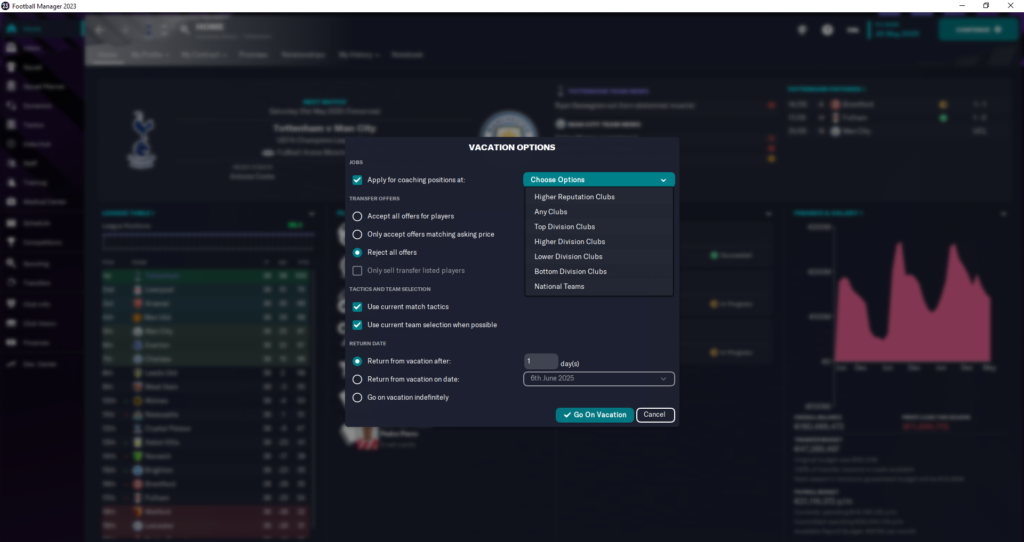
Task: Cancel the Vacation Options dialog
Action: point(655,415)
